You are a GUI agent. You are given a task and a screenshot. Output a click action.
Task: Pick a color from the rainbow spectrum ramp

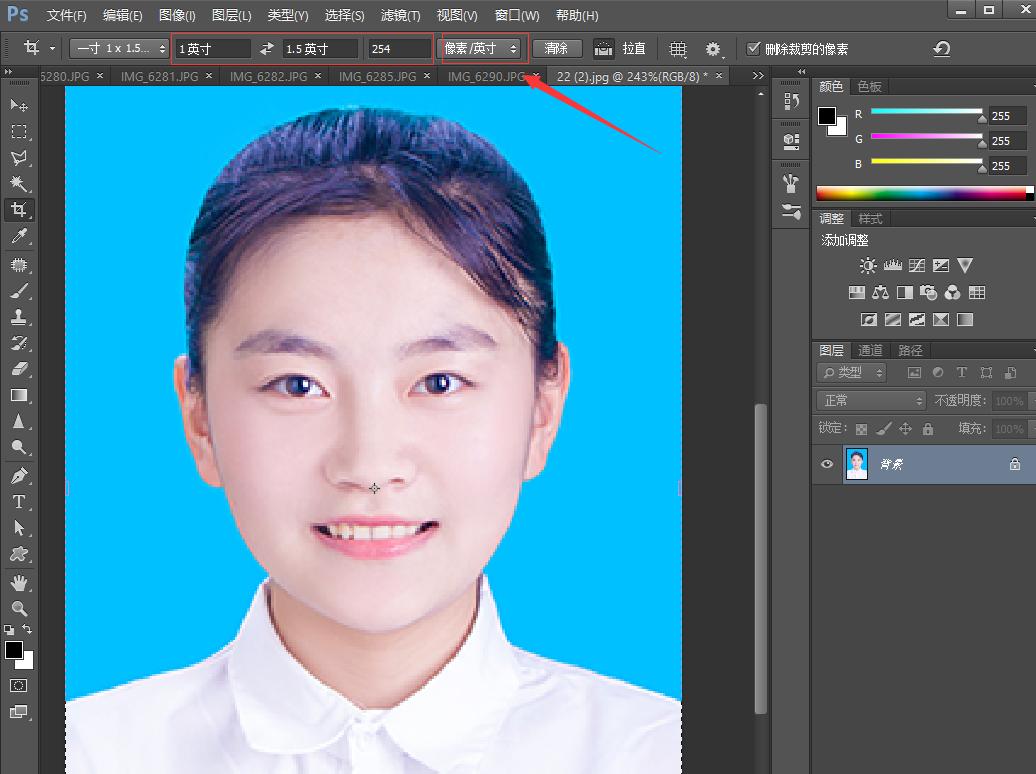920,191
